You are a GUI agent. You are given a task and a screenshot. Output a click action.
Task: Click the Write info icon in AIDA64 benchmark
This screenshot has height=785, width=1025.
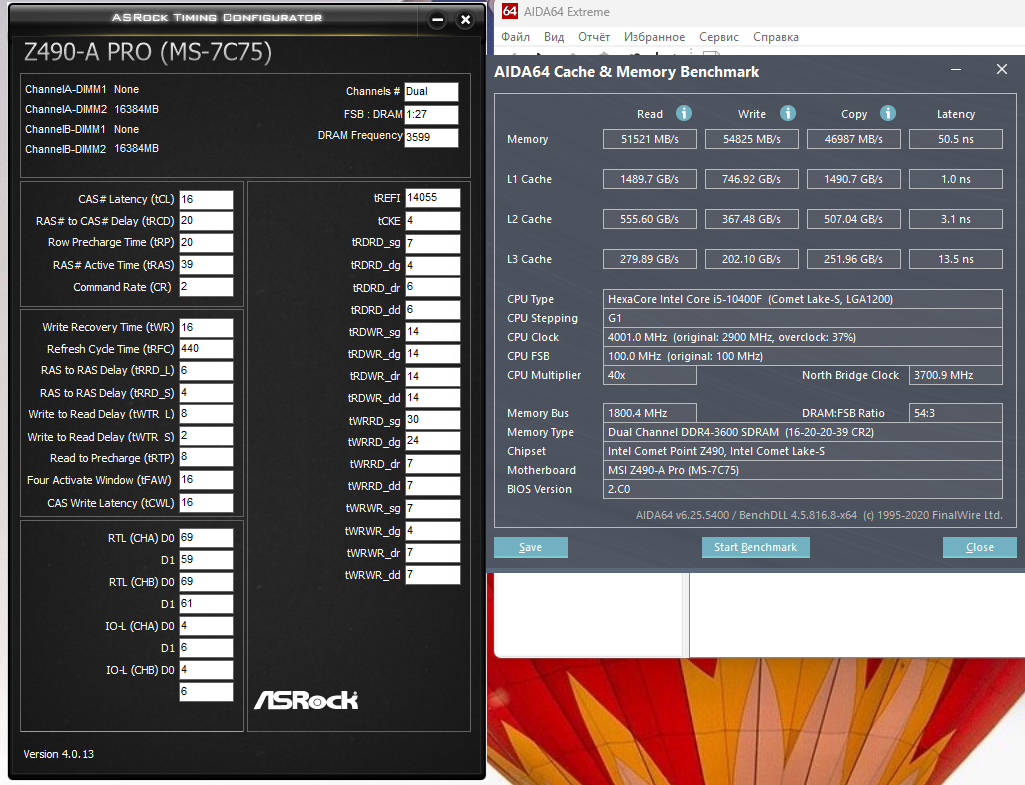pos(788,113)
